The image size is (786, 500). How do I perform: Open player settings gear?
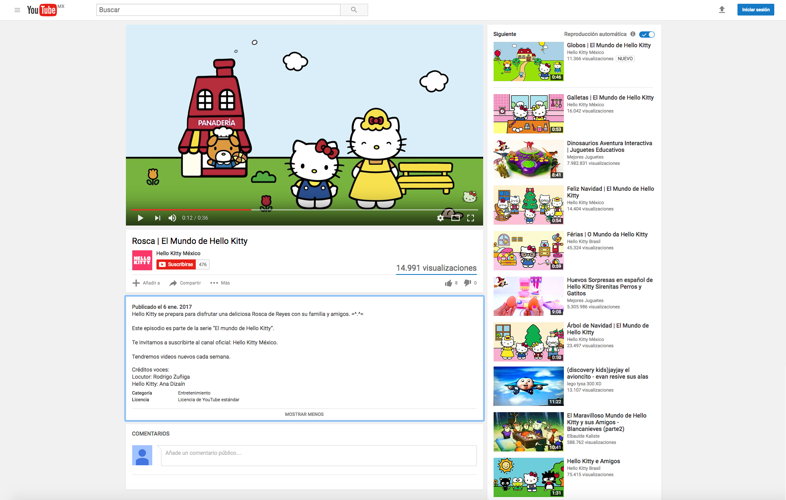[440, 218]
